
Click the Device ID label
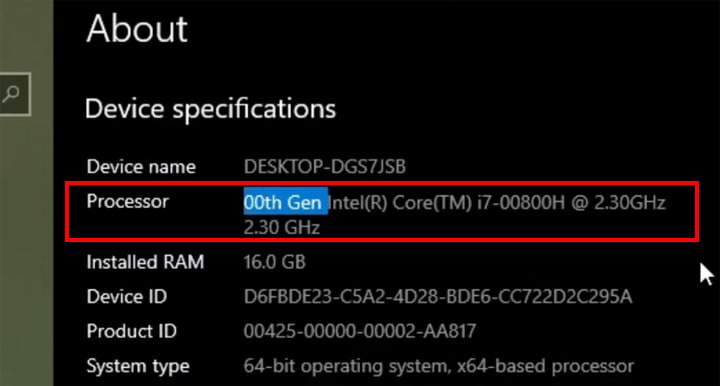coord(127,296)
